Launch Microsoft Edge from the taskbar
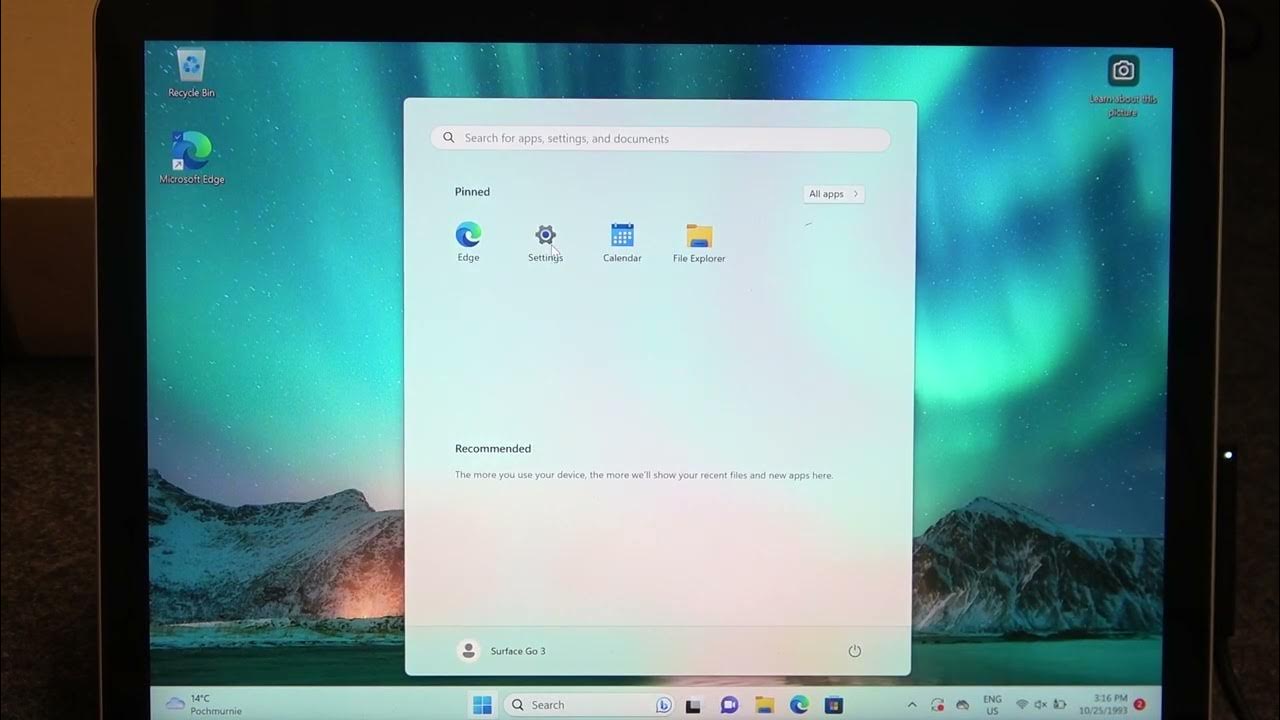Image resolution: width=1280 pixels, height=720 pixels. (x=799, y=705)
